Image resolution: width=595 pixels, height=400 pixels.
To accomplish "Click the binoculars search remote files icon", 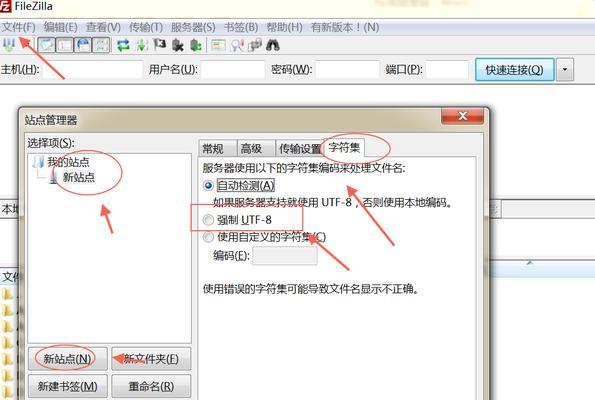I will (273, 45).
